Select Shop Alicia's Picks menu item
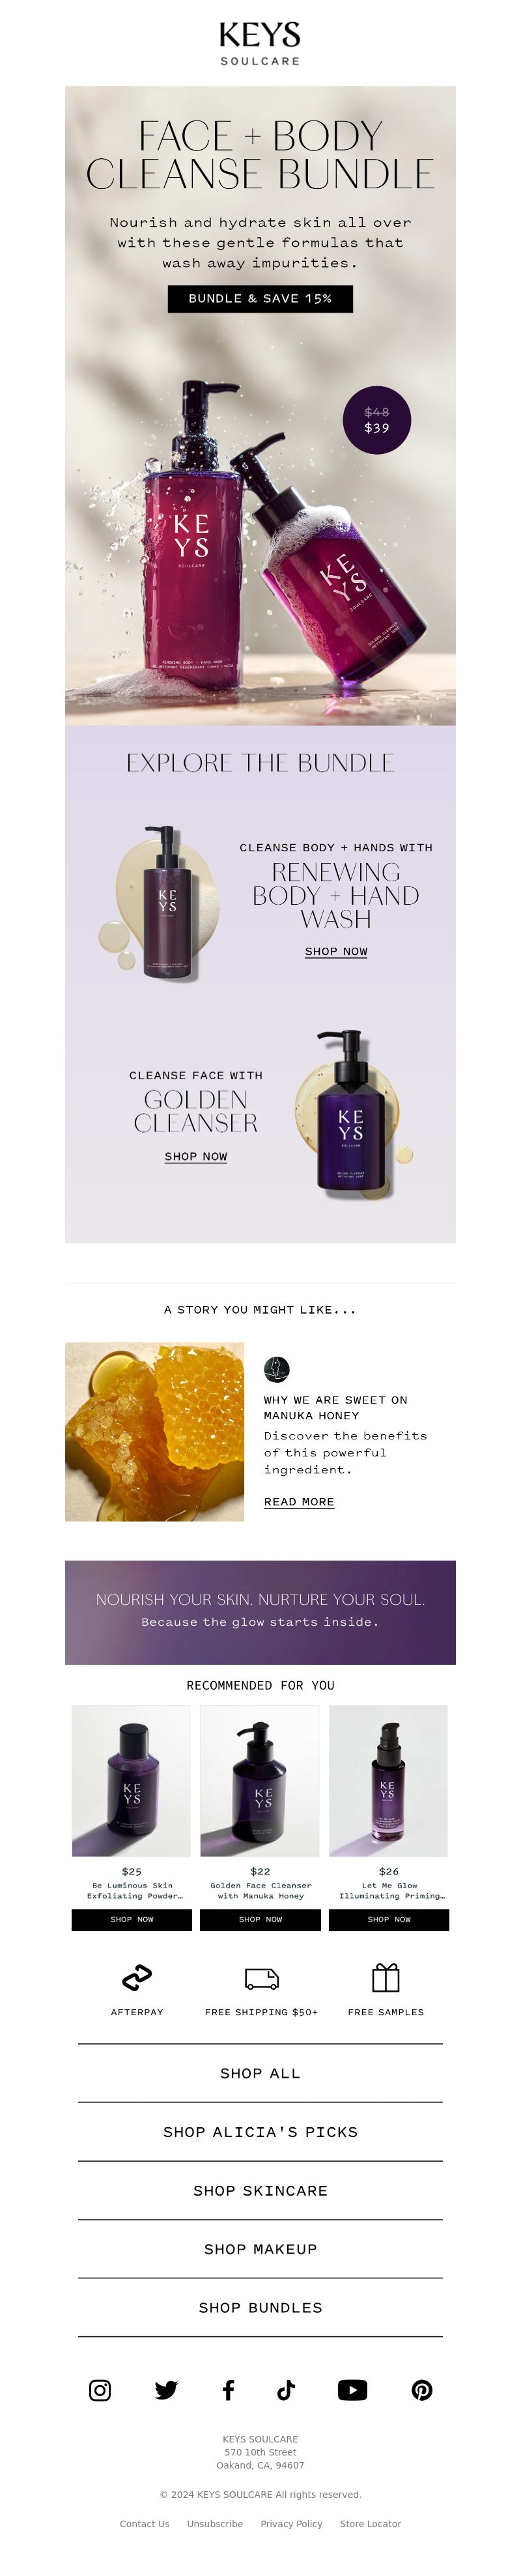 point(260,2131)
